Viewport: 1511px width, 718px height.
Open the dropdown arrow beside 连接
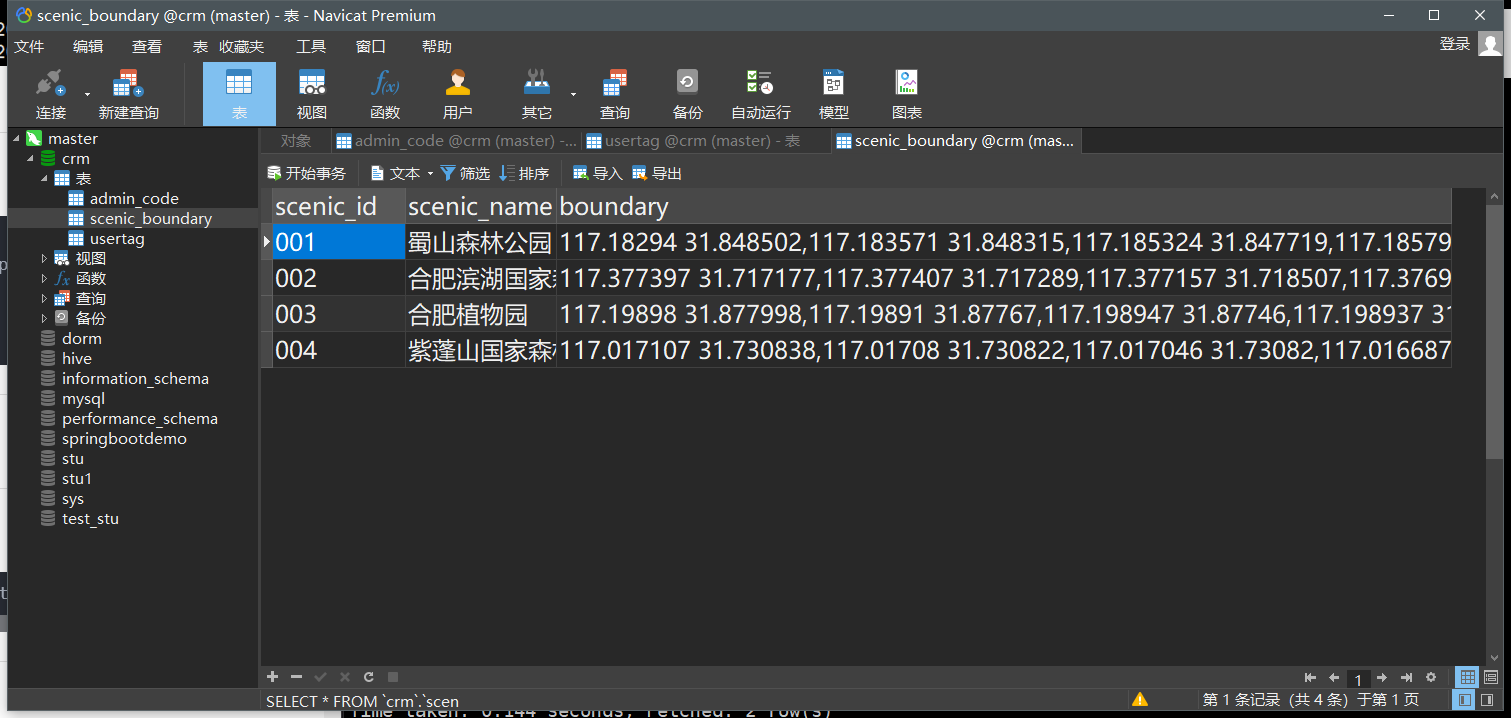point(87,94)
